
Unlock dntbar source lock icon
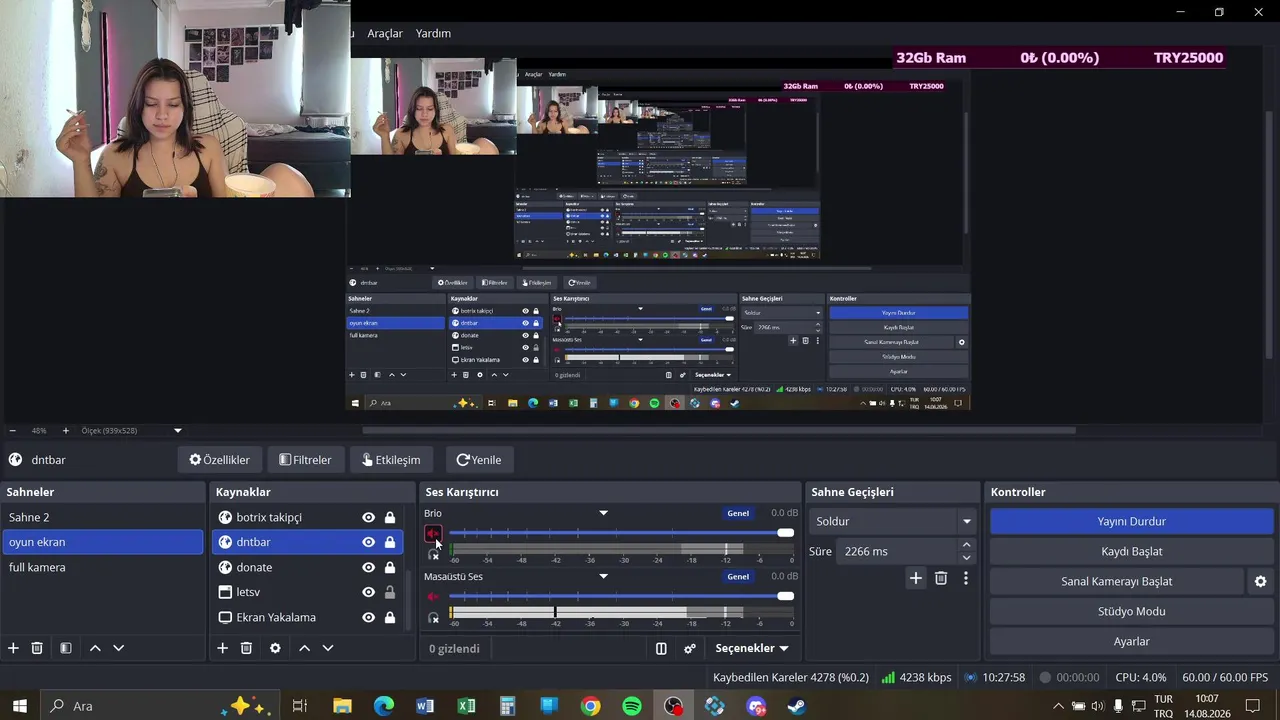pyautogui.click(x=390, y=542)
